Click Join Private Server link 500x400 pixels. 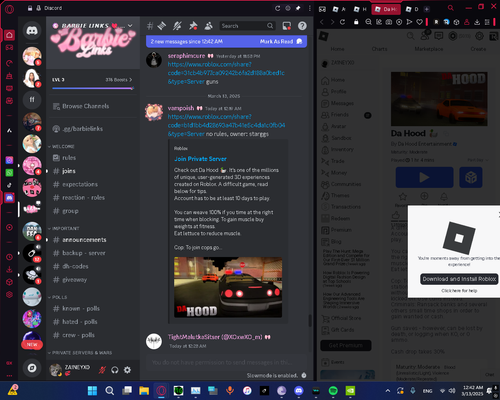(x=200, y=159)
